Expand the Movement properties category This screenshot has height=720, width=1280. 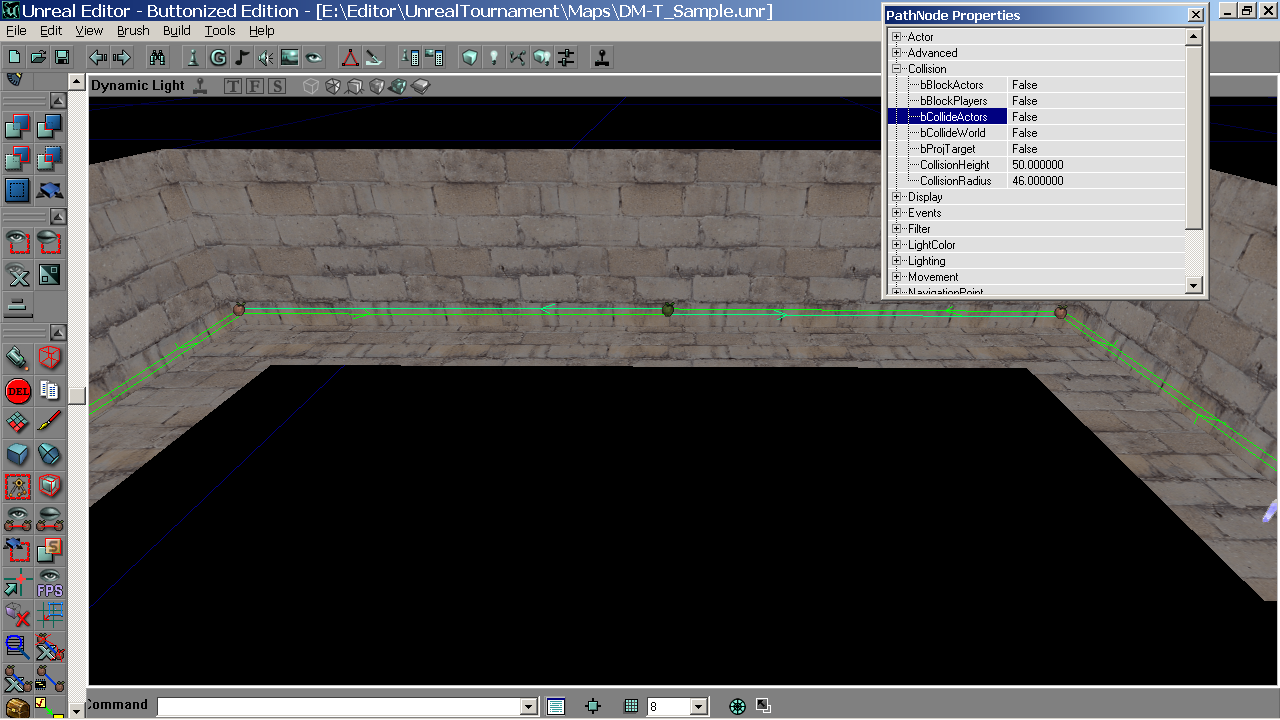pyautogui.click(x=897, y=277)
